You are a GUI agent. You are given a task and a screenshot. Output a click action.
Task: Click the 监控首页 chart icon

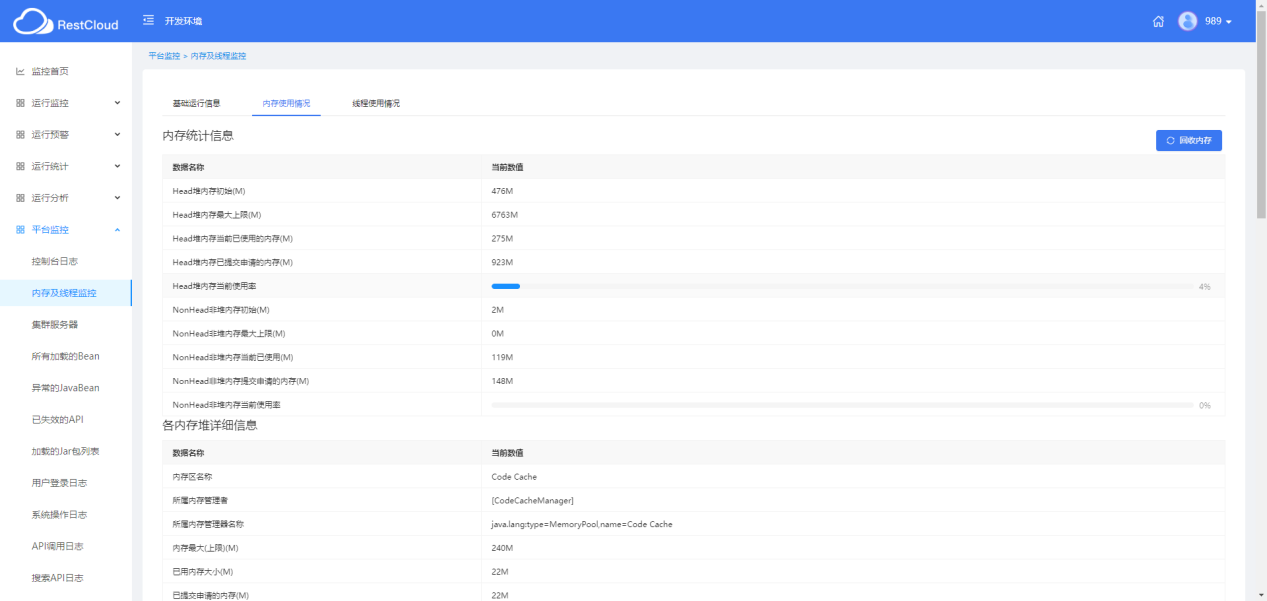(20, 72)
